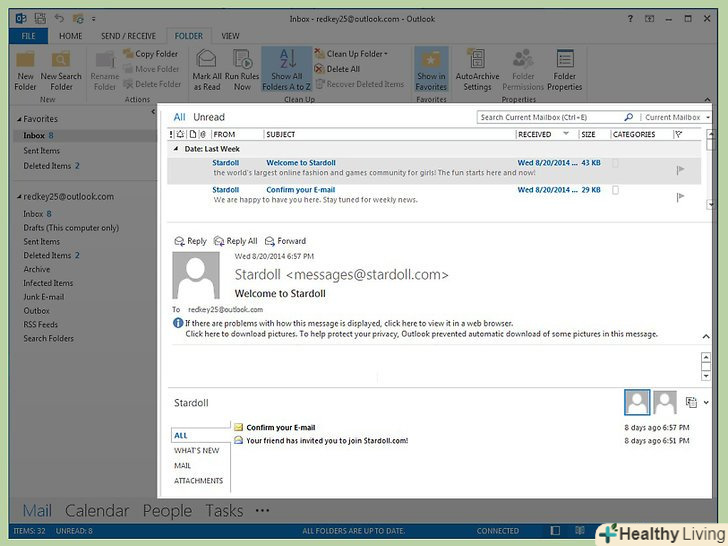728x546 pixels.
Task: Click Mark All as Read
Action: (x=207, y=71)
